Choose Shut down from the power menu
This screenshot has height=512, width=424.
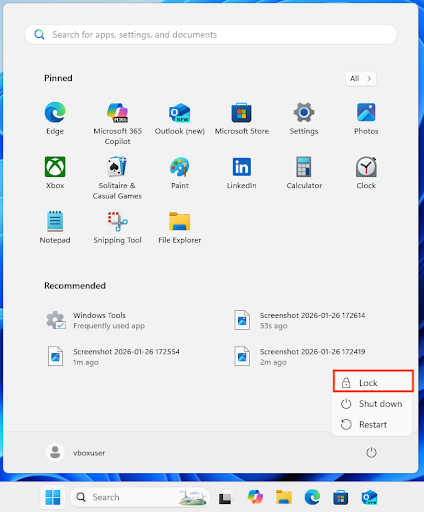[372, 404]
